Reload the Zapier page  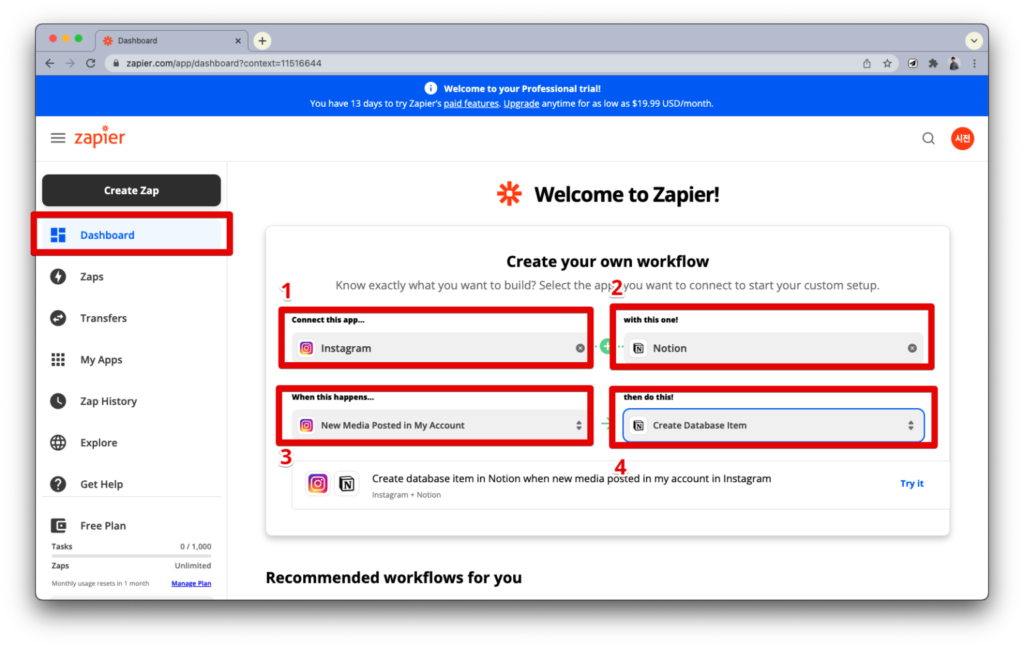[91, 63]
